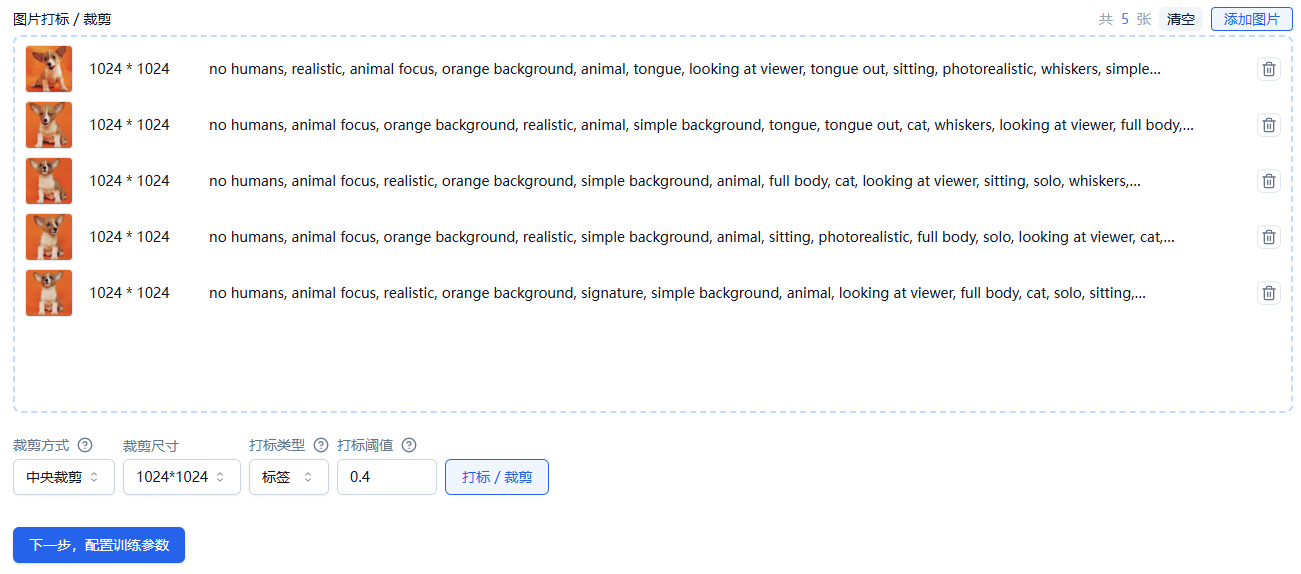Open the 中央裁剪 crop method dropdown
The image size is (1301, 574).
64,477
